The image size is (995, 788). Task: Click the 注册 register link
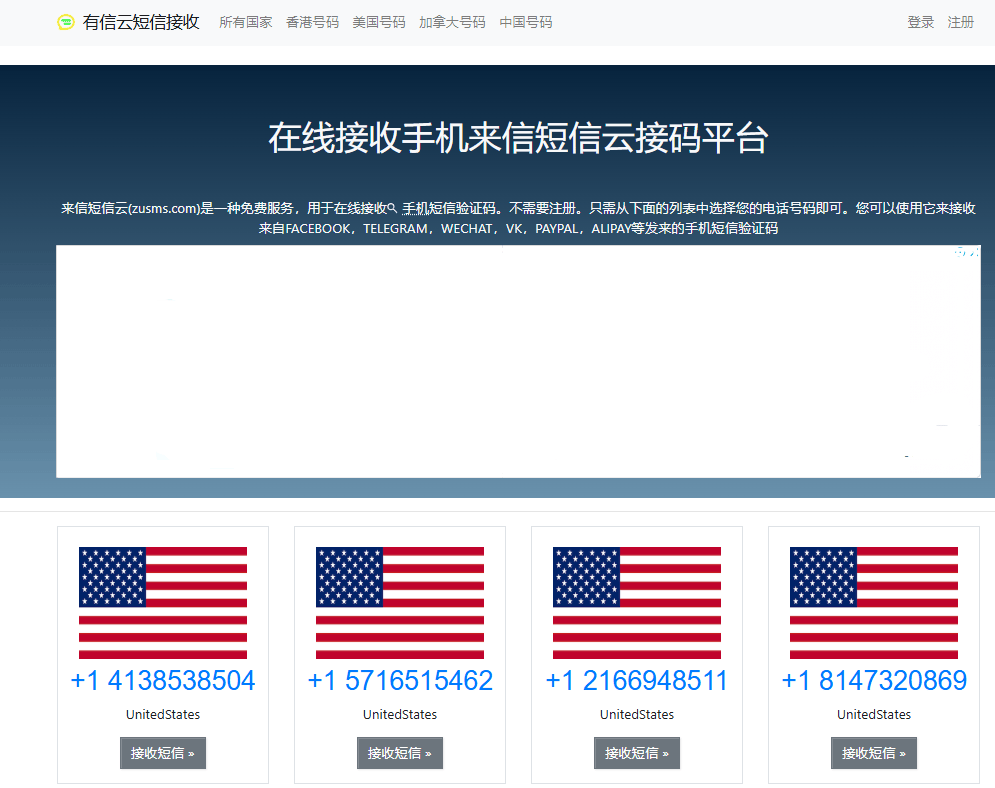click(960, 22)
